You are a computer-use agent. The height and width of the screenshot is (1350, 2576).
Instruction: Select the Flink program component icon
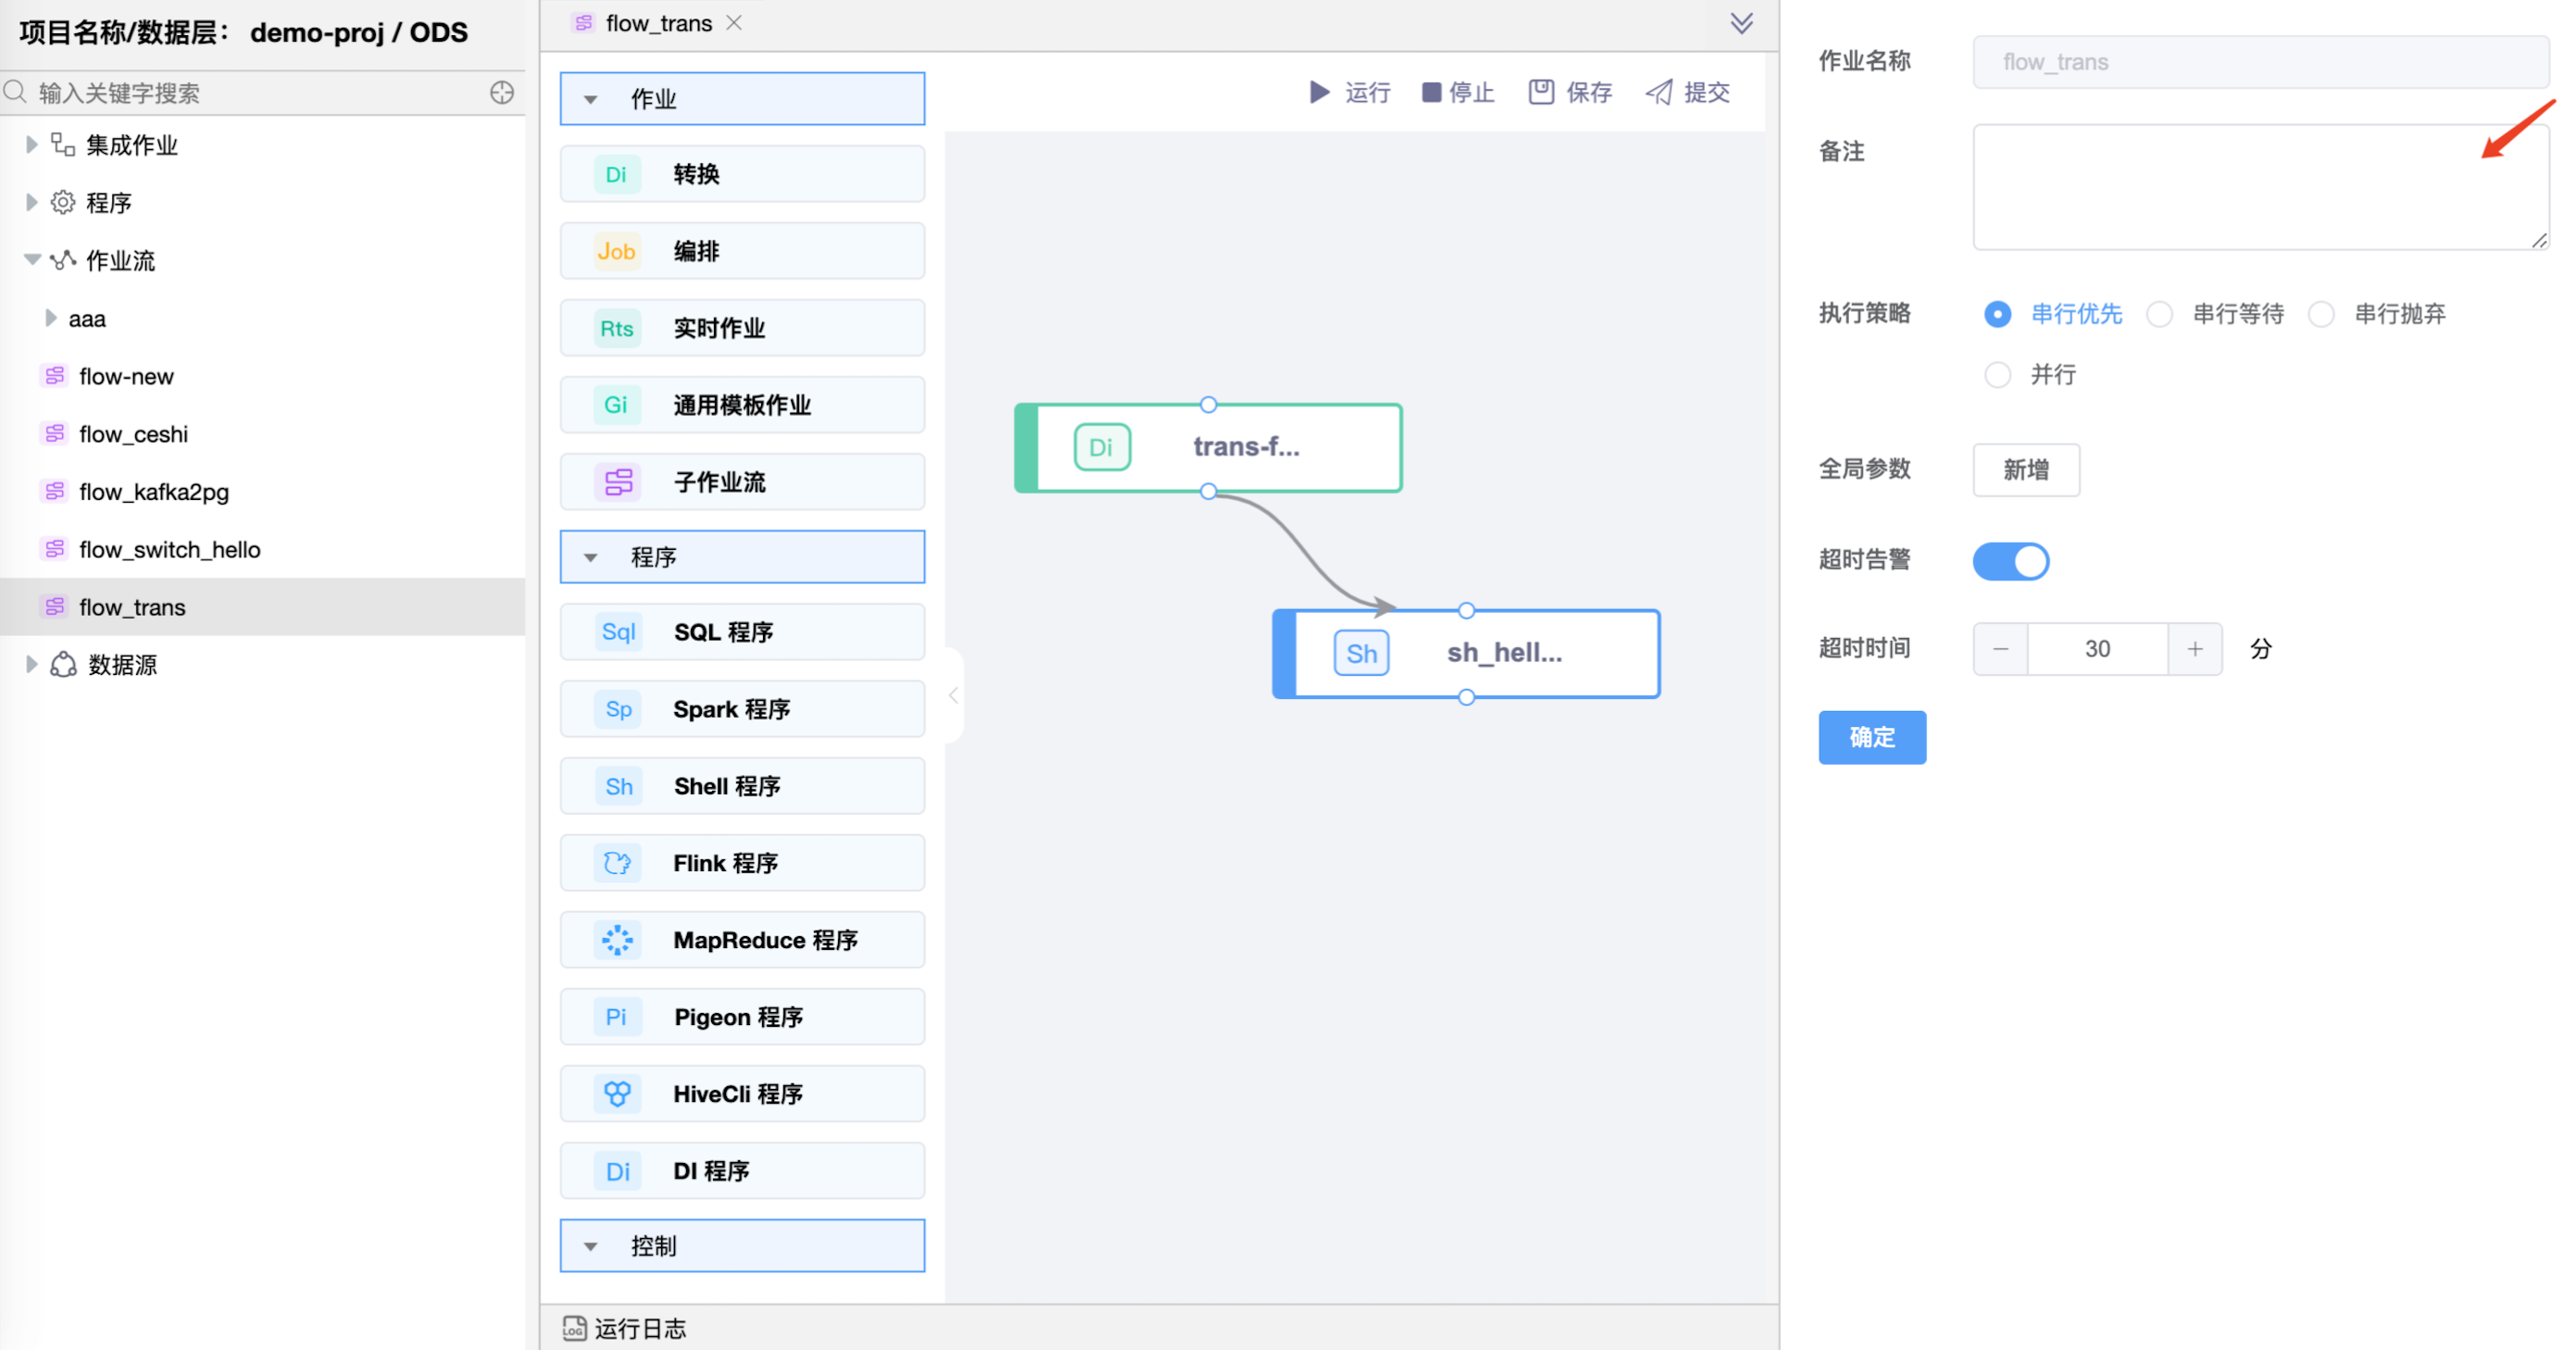[x=617, y=863]
